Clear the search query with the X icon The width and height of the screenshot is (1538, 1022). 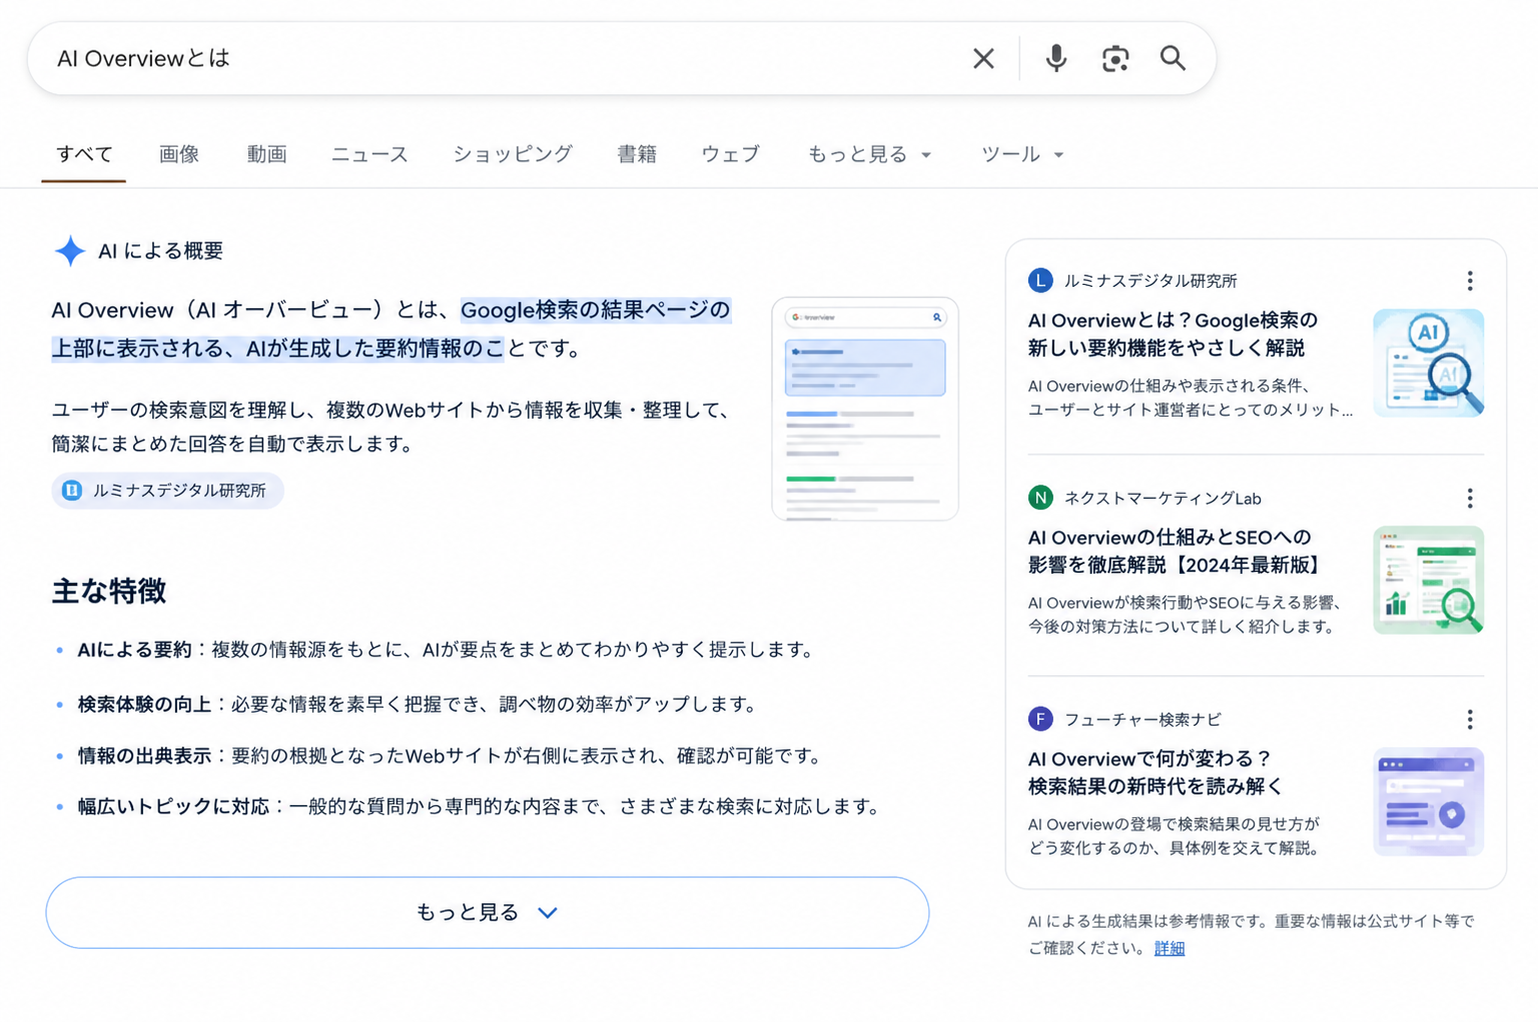[983, 59]
